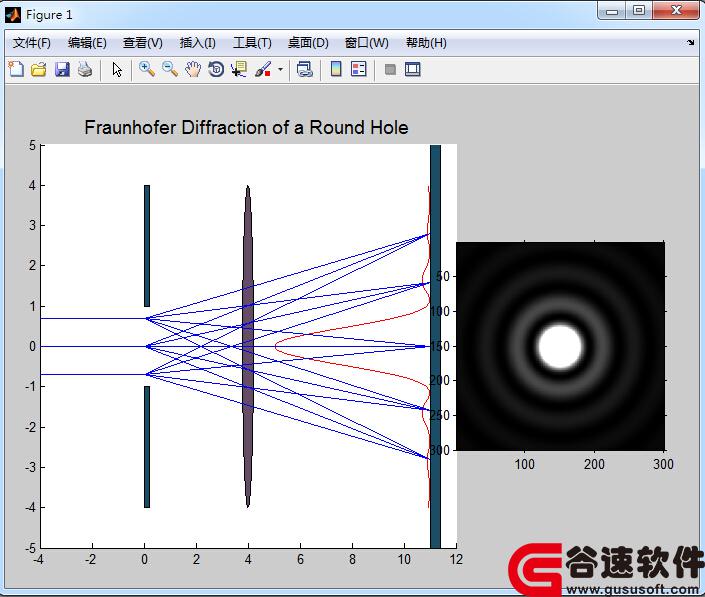Show plot tools and dock figure icon
Screen dimensions: 705x597
point(412,69)
